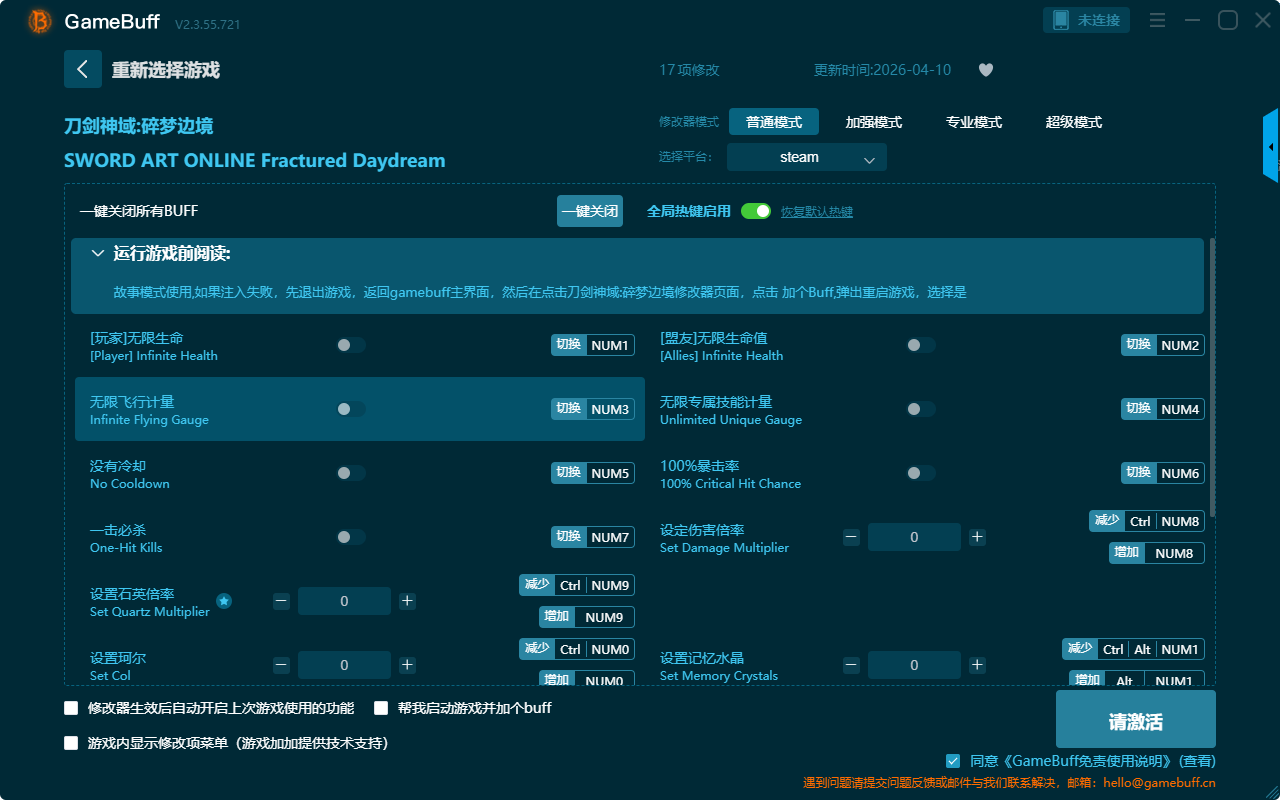Disable the global hotkey toggle

pyautogui.click(x=756, y=211)
